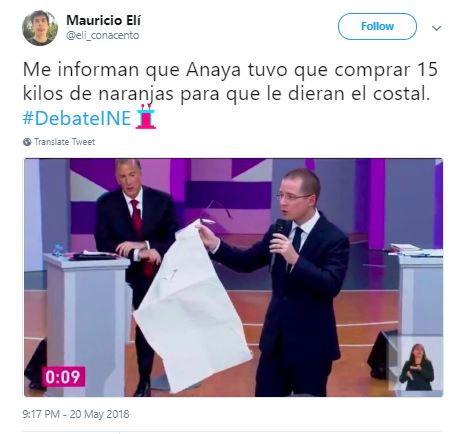Screen dimensions: 460x434
Task: Click the Follow button
Action: 377,26
